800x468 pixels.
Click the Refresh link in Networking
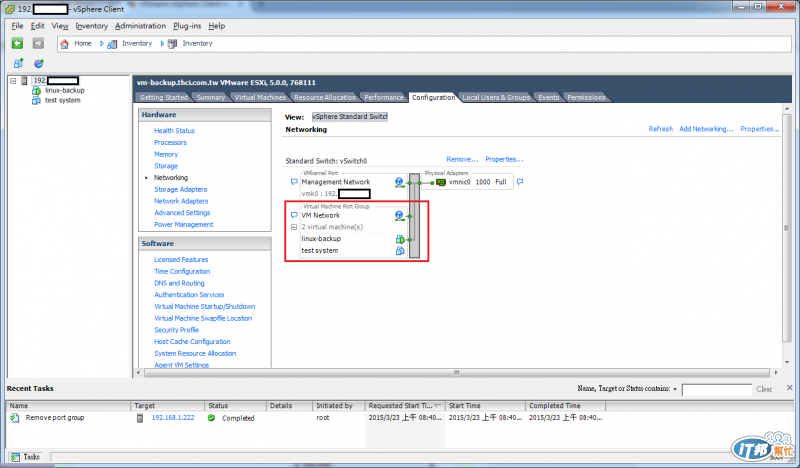coord(661,129)
